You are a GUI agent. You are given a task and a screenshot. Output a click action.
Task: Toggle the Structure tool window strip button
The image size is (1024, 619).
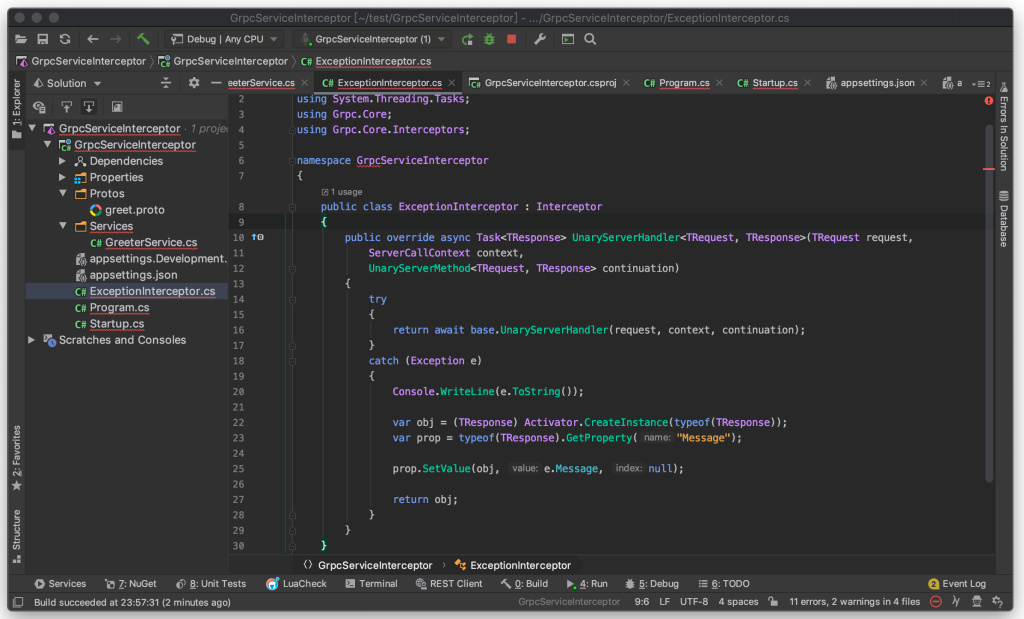[17, 535]
